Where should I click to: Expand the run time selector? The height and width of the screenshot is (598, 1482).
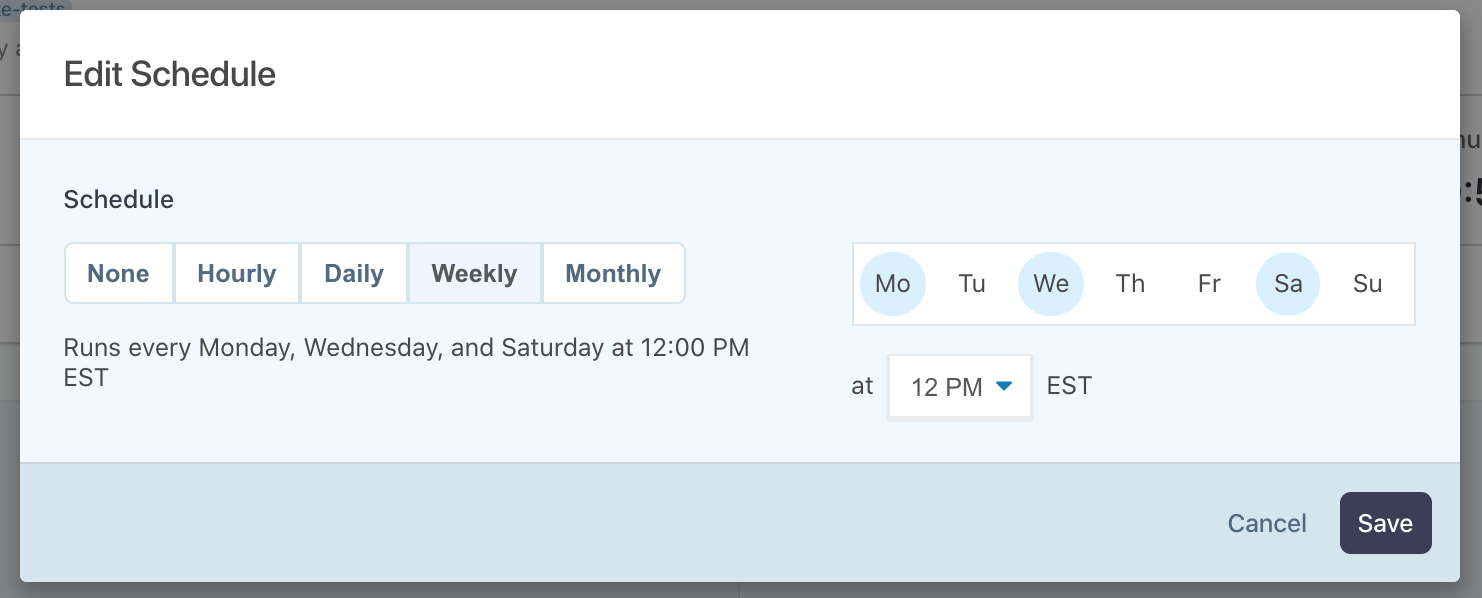(959, 386)
